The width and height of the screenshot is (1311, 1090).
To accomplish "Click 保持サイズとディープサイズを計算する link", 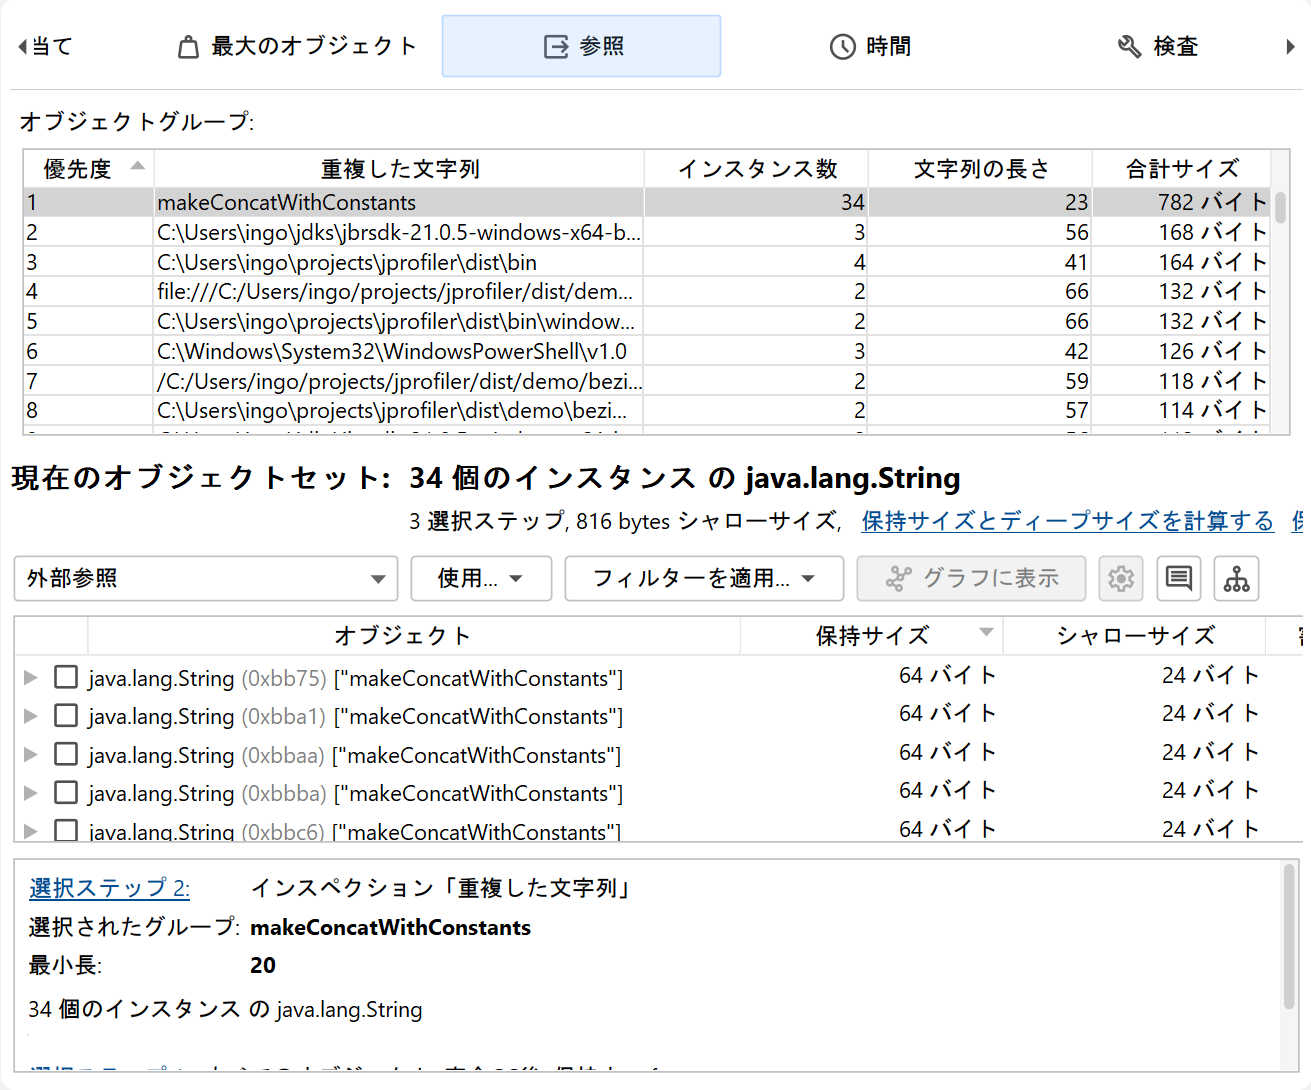I will coord(1067,521).
